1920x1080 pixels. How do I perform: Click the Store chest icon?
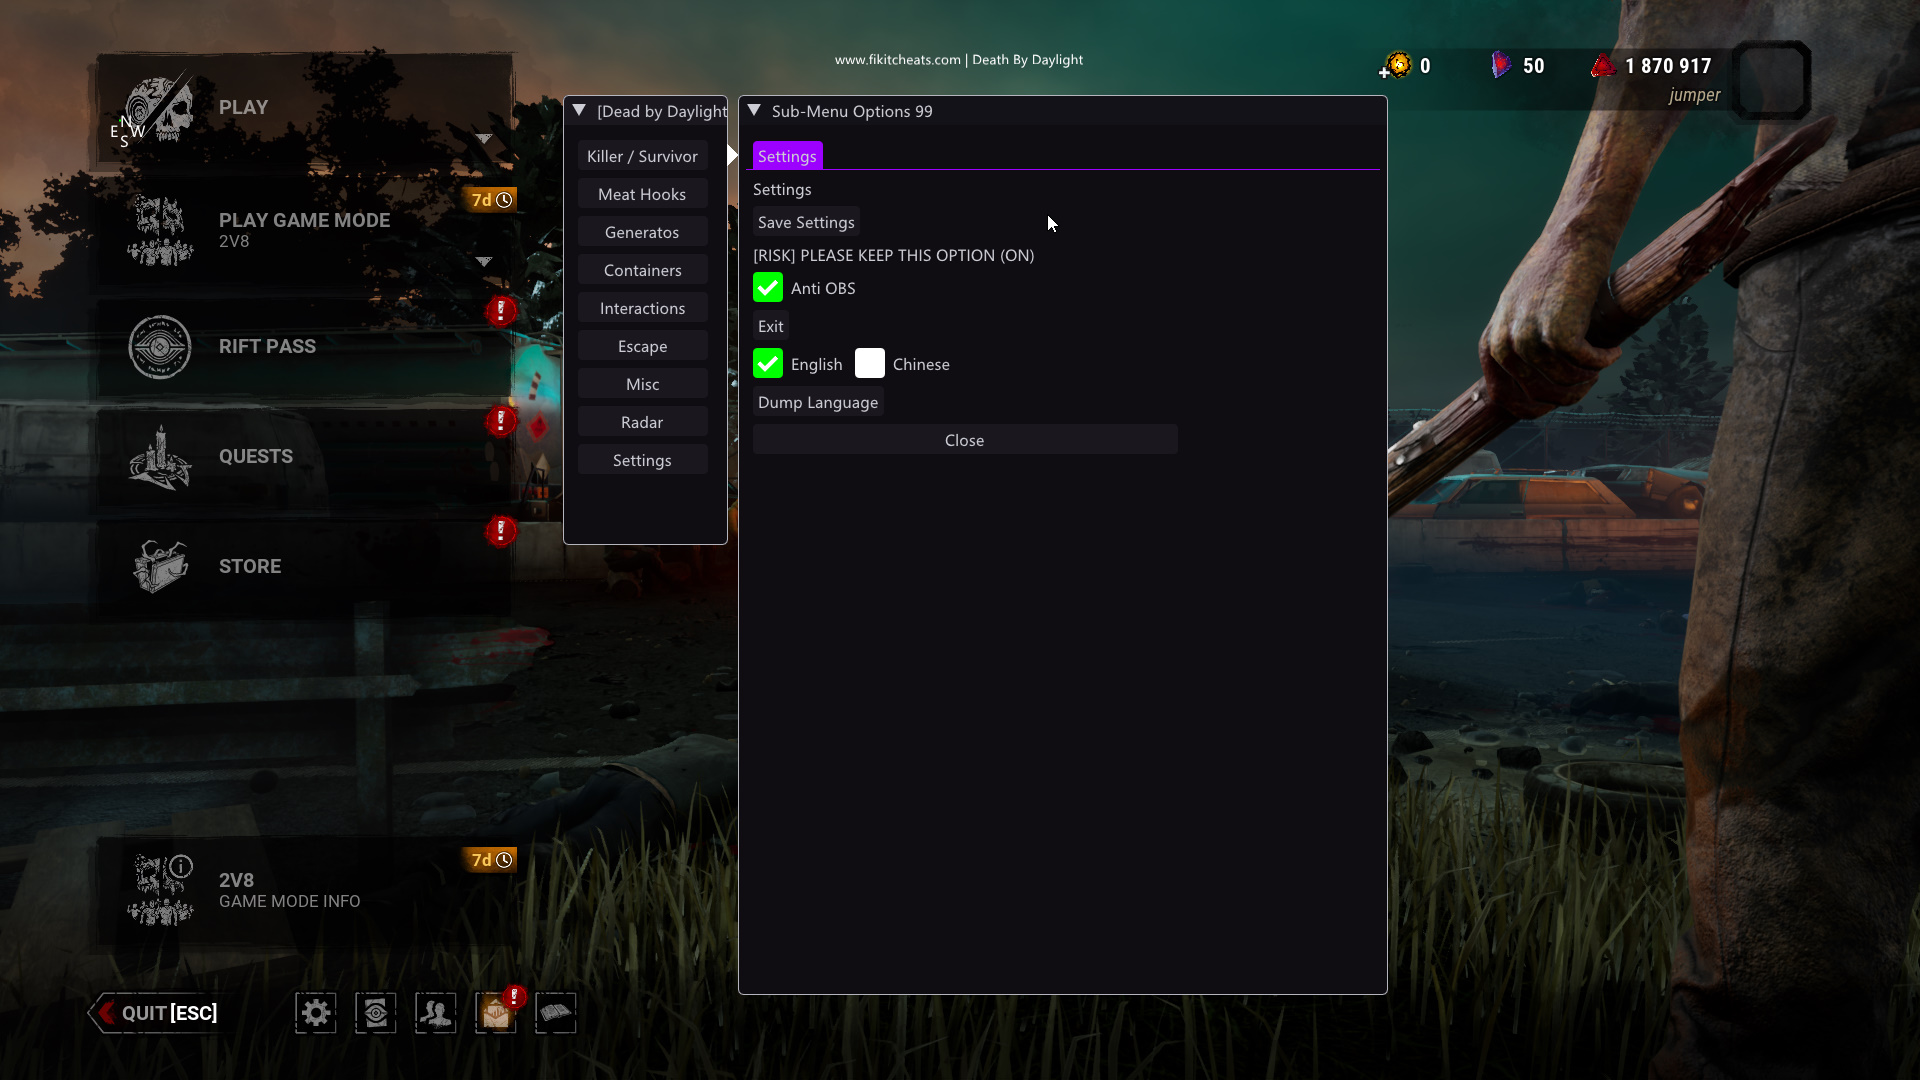(160, 566)
